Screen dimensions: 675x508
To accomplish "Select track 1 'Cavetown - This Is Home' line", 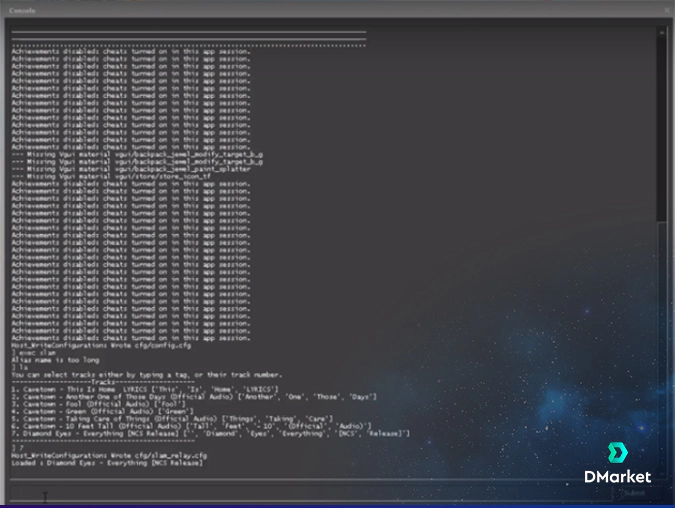I will pyautogui.click(x=145, y=389).
